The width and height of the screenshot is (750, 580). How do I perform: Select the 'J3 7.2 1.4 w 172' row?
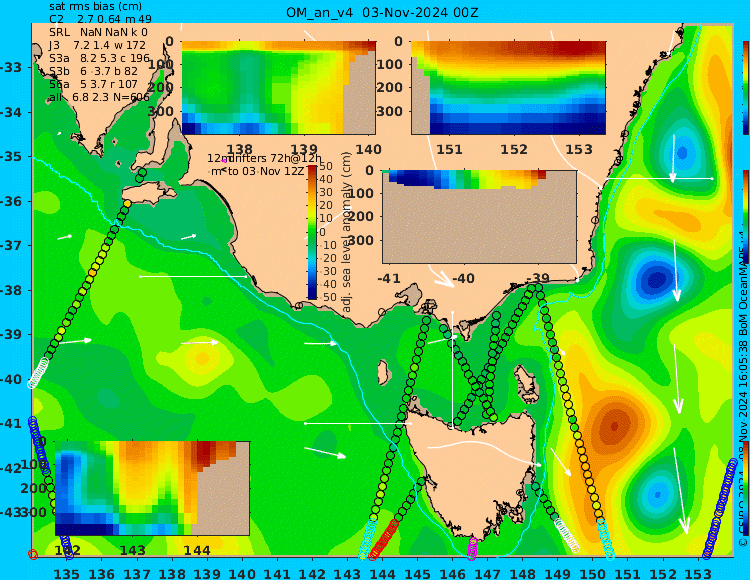pyautogui.click(x=97, y=45)
